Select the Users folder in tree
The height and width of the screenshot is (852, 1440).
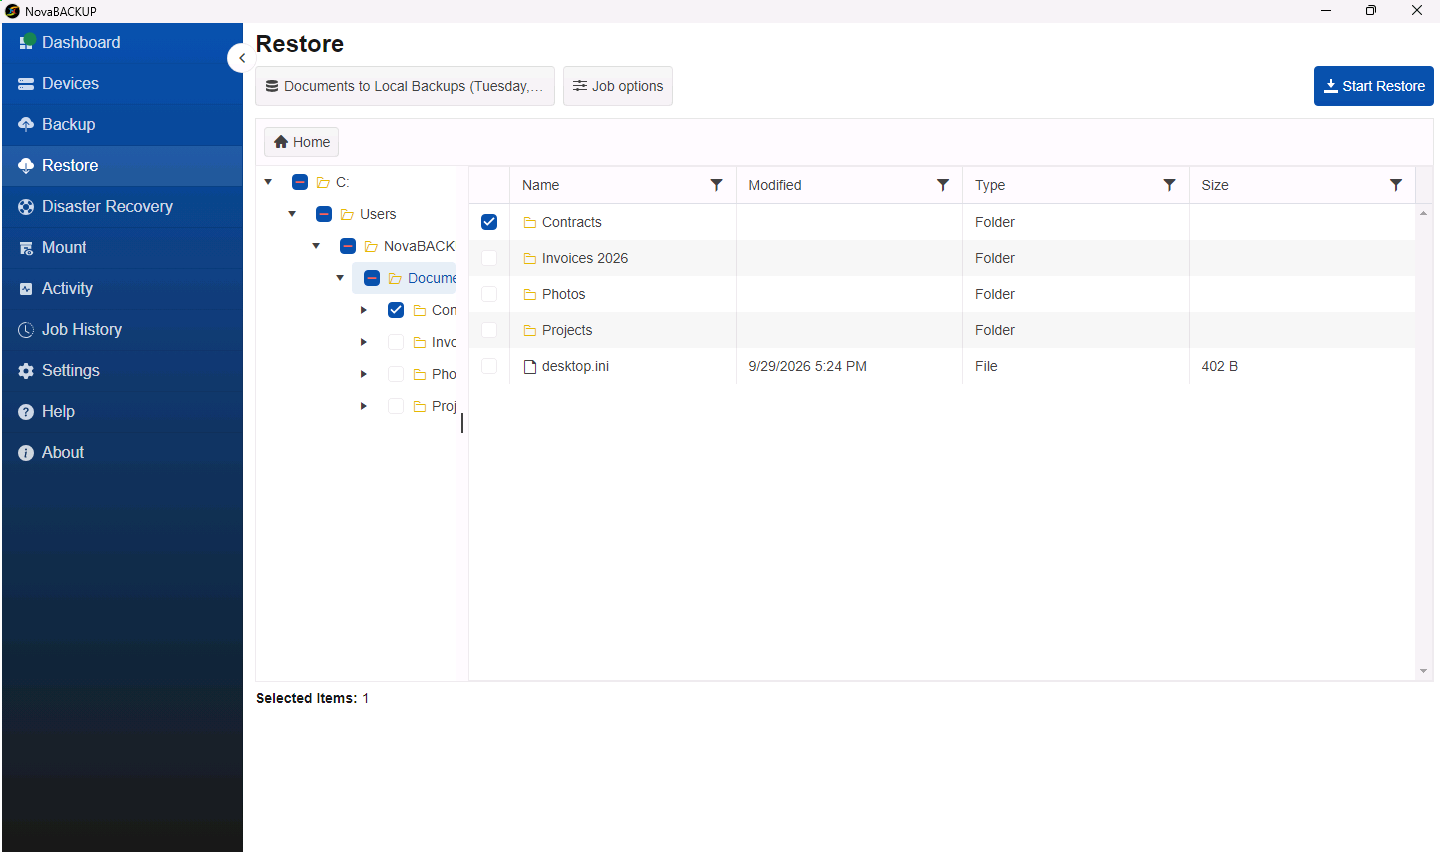pos(378,214)
